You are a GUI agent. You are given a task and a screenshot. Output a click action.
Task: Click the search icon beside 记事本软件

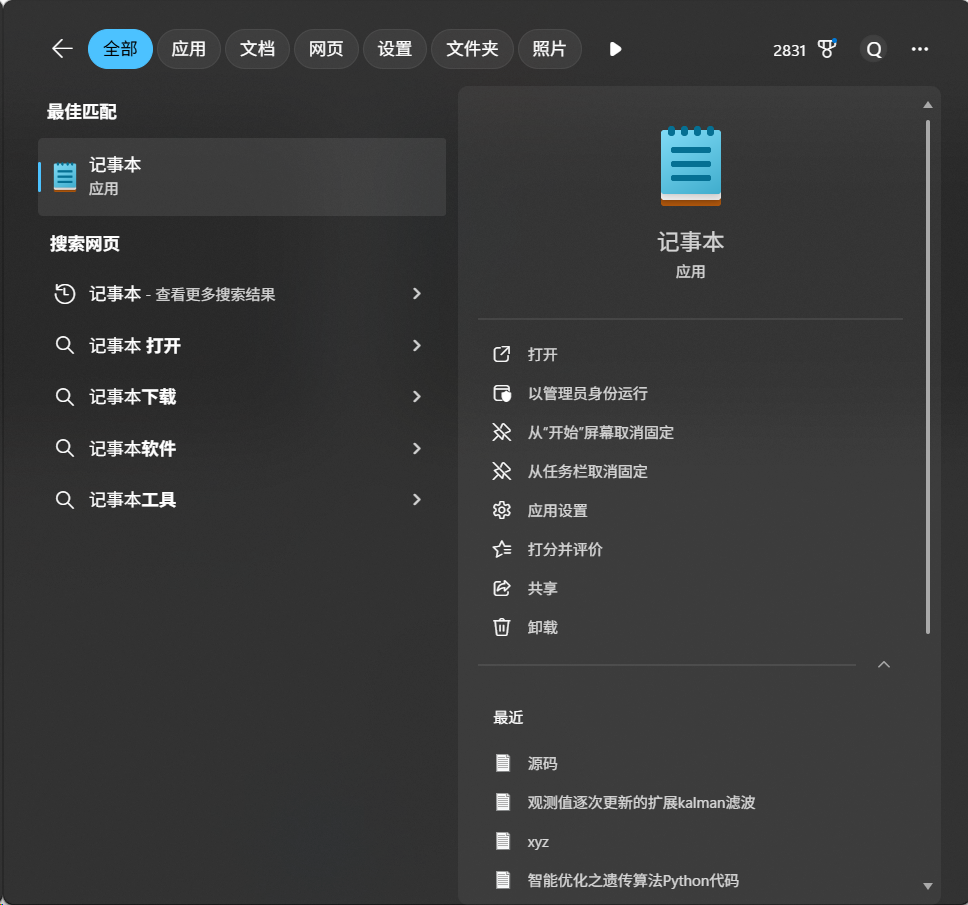tap(65, 448)
